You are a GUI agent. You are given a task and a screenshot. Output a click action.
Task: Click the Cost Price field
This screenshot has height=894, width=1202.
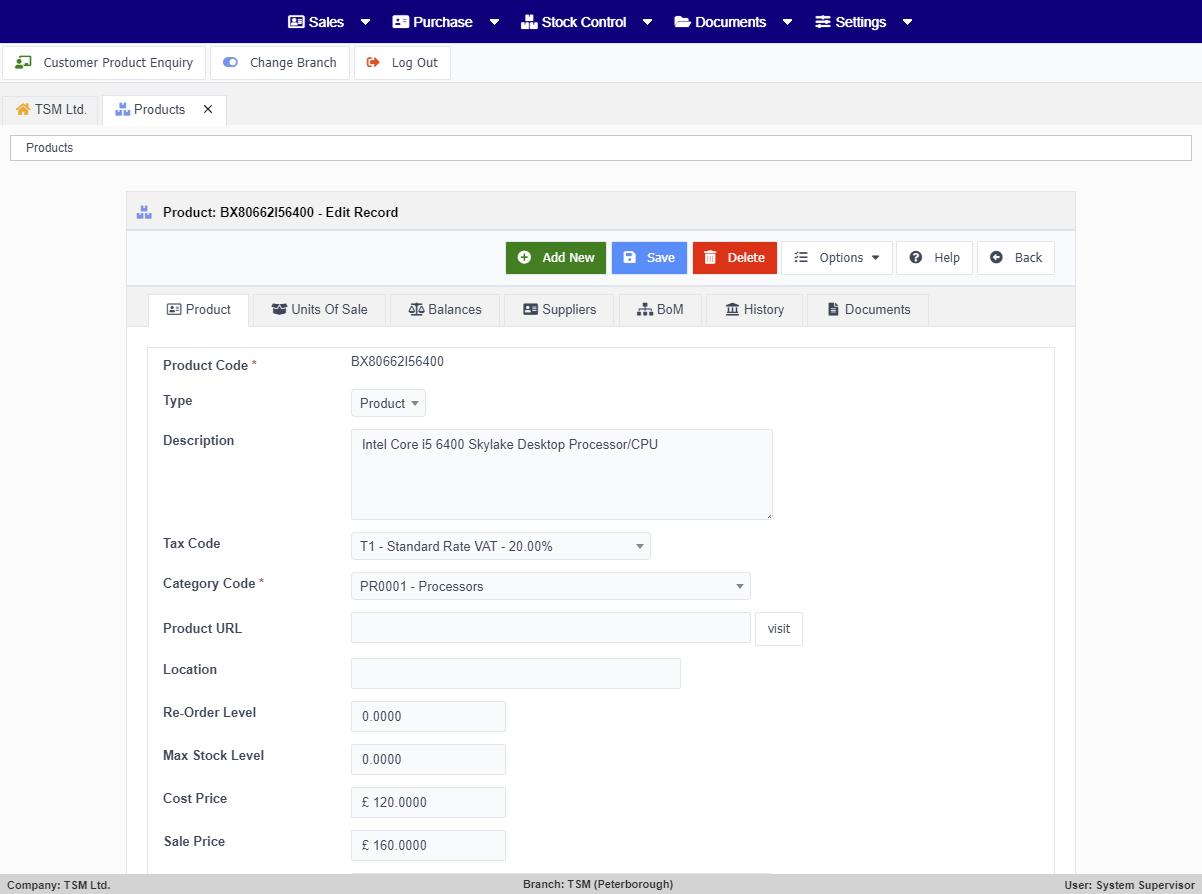coord(428,803)
